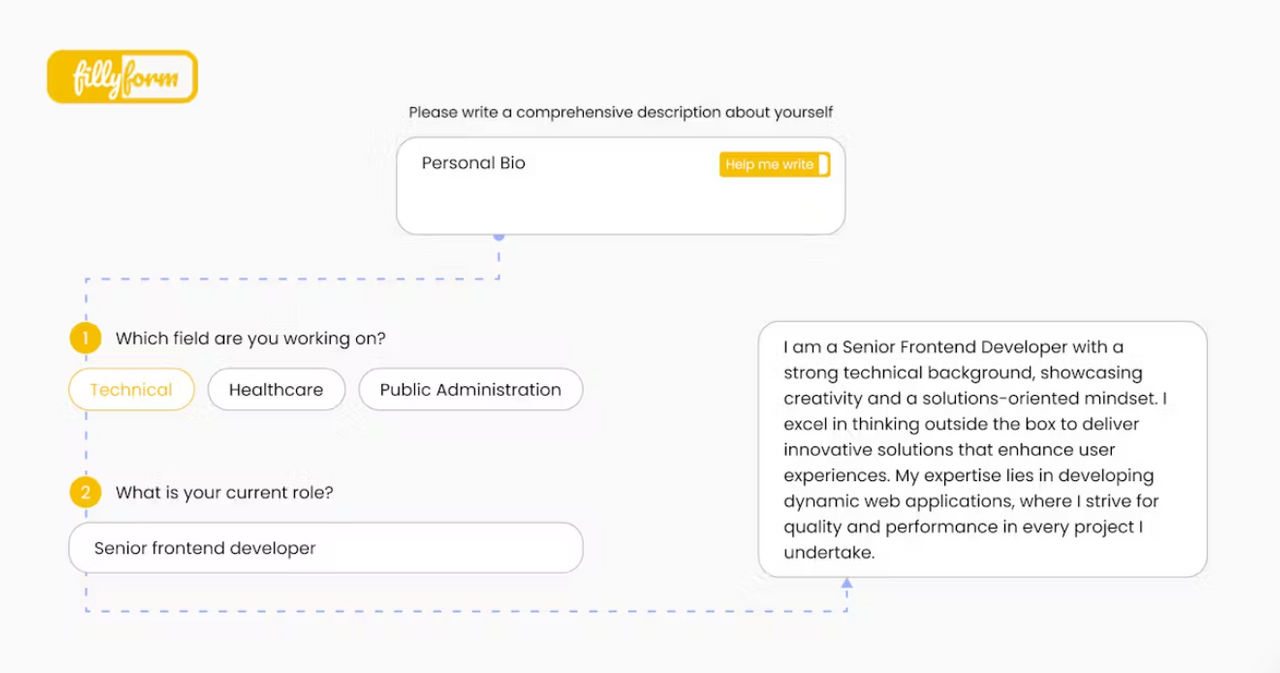1280x673 pixels.
Task: Click the 'Which field are you working on?' question
Action: 250,339
